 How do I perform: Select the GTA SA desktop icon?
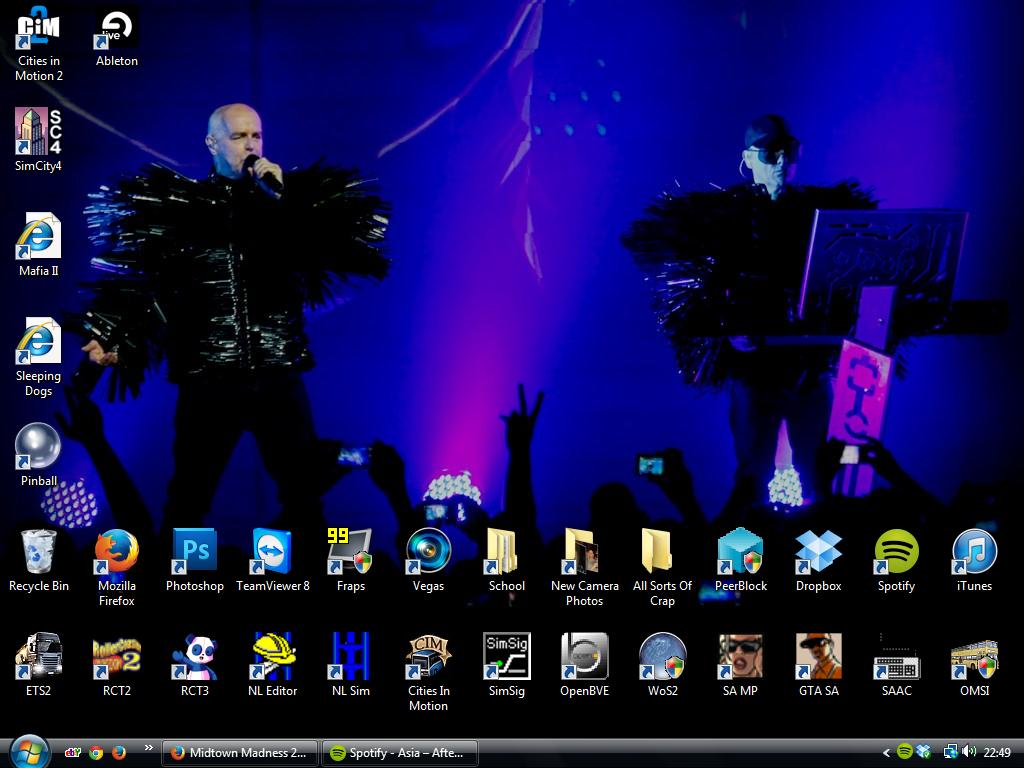818,656
